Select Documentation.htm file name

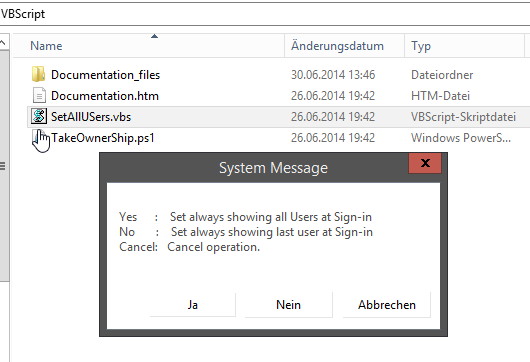coord(105,96)
